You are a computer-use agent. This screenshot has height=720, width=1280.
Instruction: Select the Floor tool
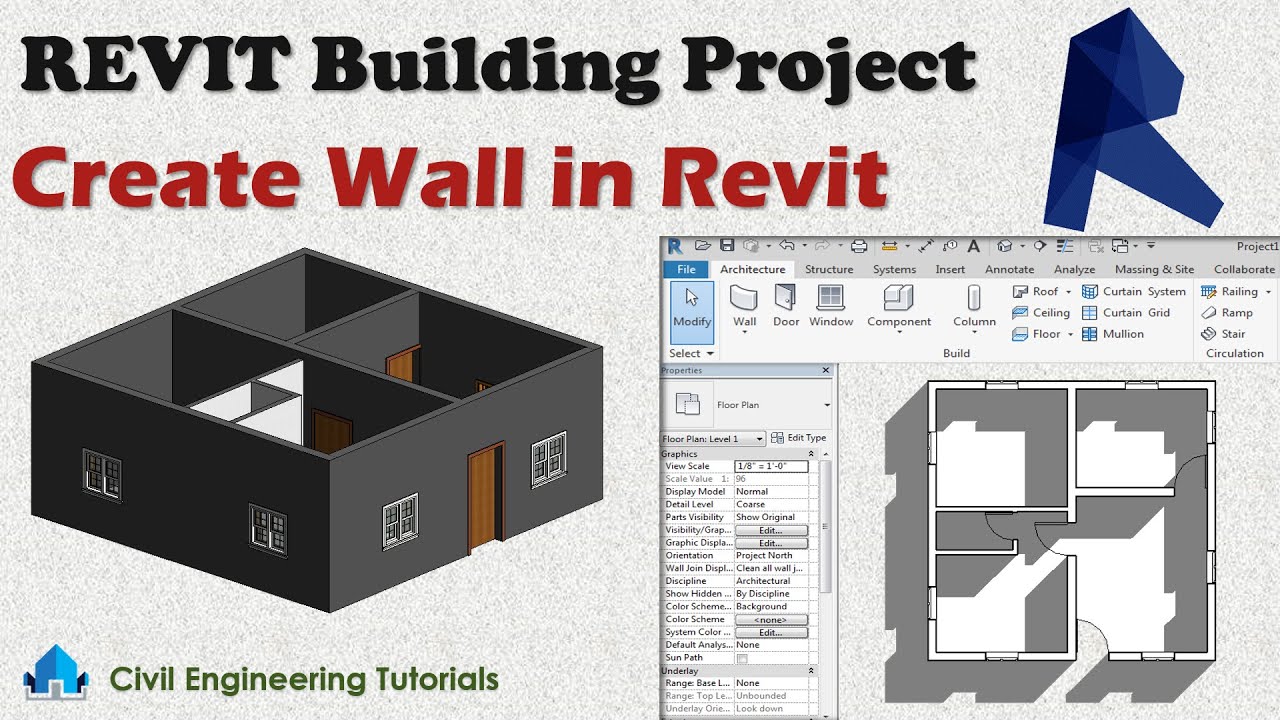[1036, 334]
